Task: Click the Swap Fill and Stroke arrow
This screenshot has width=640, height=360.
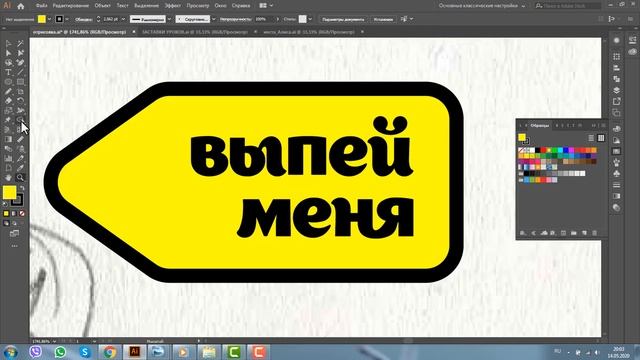Action: coord(22,188)
